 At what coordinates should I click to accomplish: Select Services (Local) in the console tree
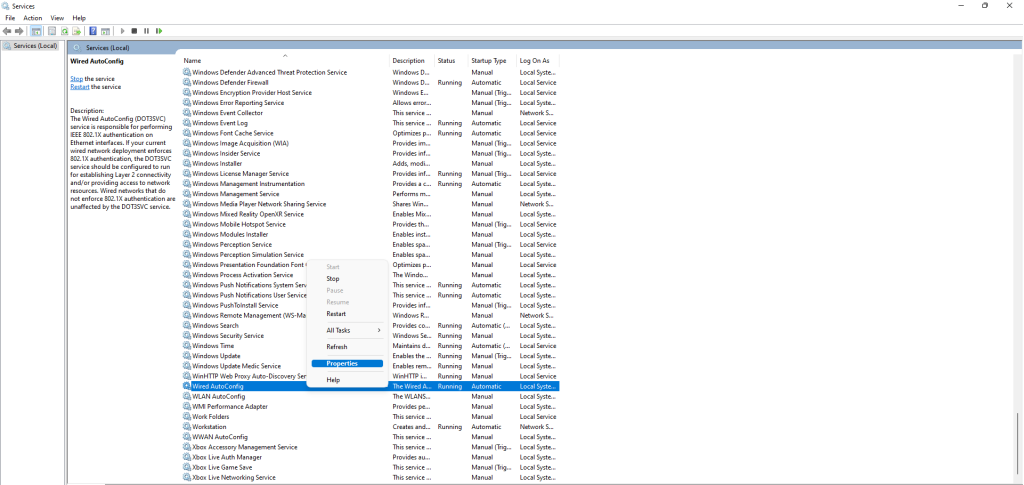point(31,46)
